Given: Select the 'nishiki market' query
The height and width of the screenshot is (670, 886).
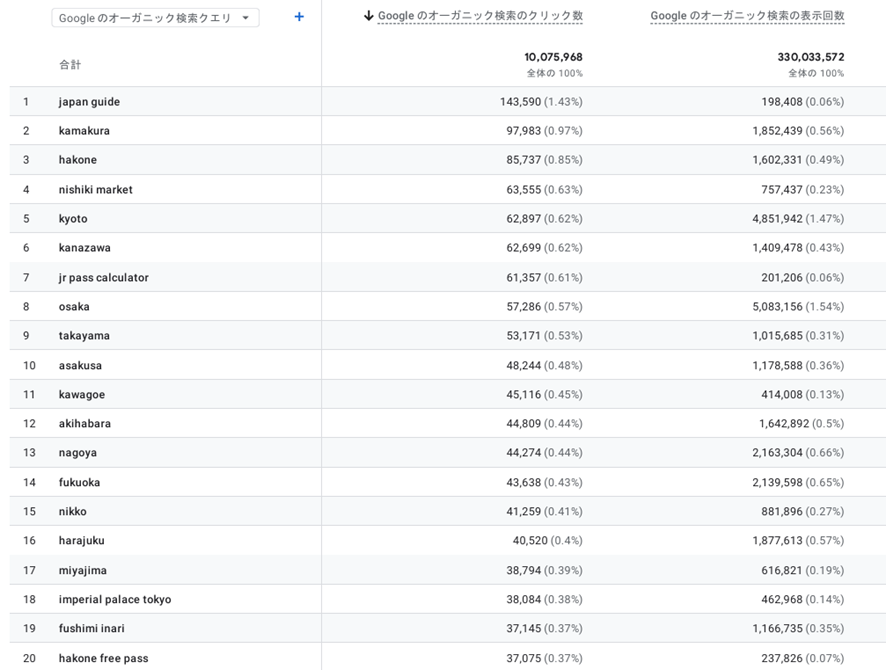Looking at the screenshot, I should tap(95, 190).
